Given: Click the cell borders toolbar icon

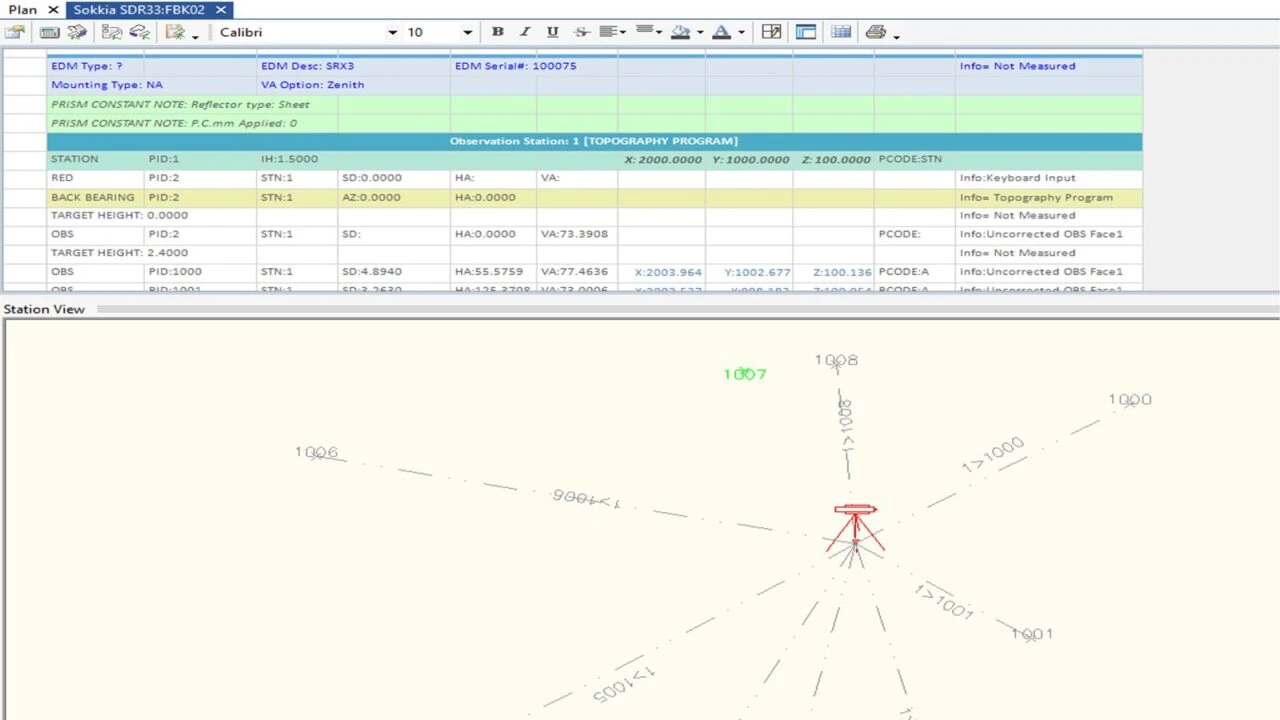Looking at the screenshot, I should [x=771, y=32].
